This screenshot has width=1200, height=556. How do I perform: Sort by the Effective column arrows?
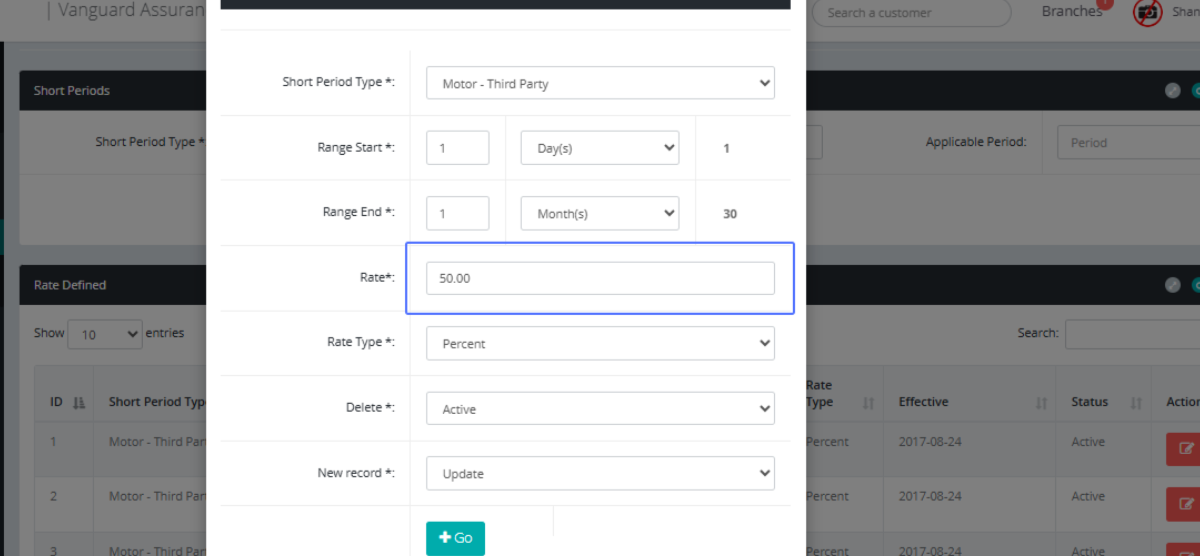[x=1041, y=402]
